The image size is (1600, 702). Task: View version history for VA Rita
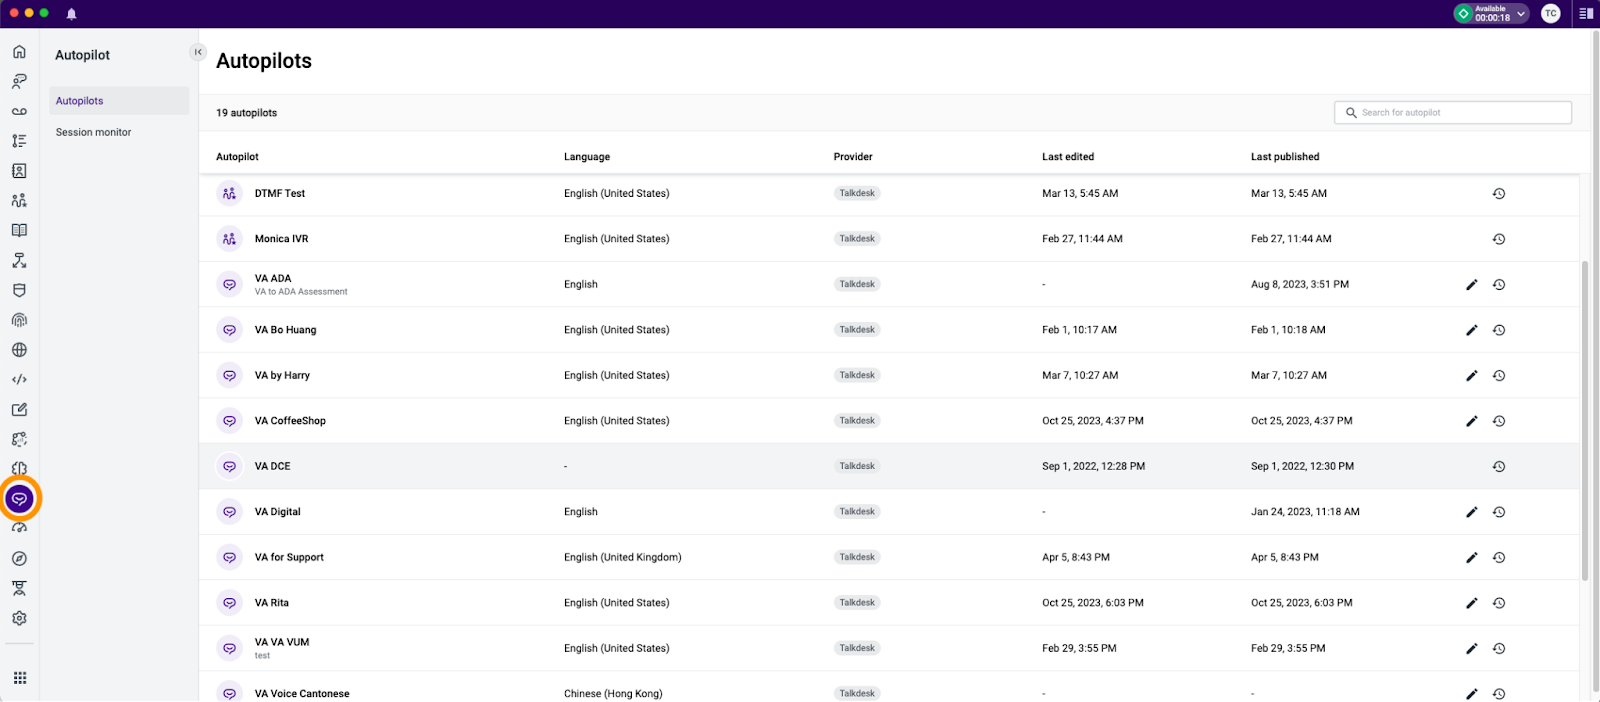1499,603
